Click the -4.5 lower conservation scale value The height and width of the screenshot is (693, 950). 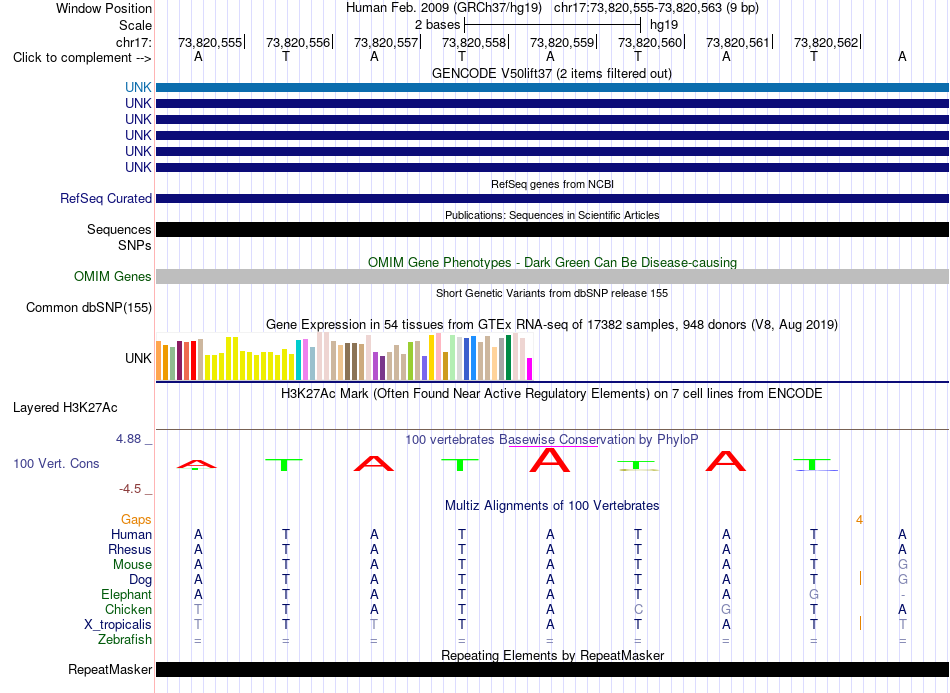click(130, 489)
